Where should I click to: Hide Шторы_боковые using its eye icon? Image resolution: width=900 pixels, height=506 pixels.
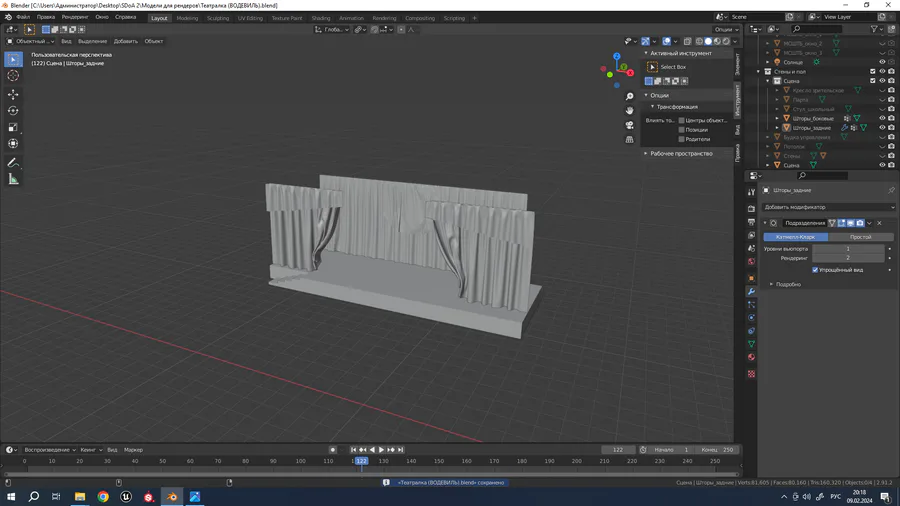(882, 118)
